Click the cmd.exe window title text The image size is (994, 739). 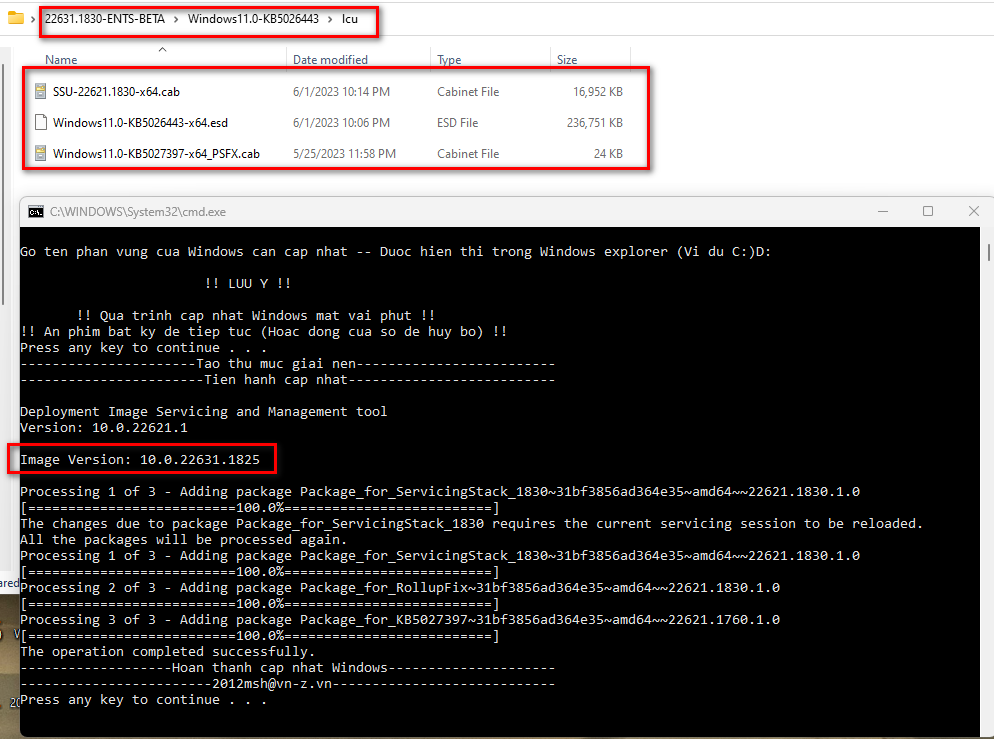pos(138,212)
